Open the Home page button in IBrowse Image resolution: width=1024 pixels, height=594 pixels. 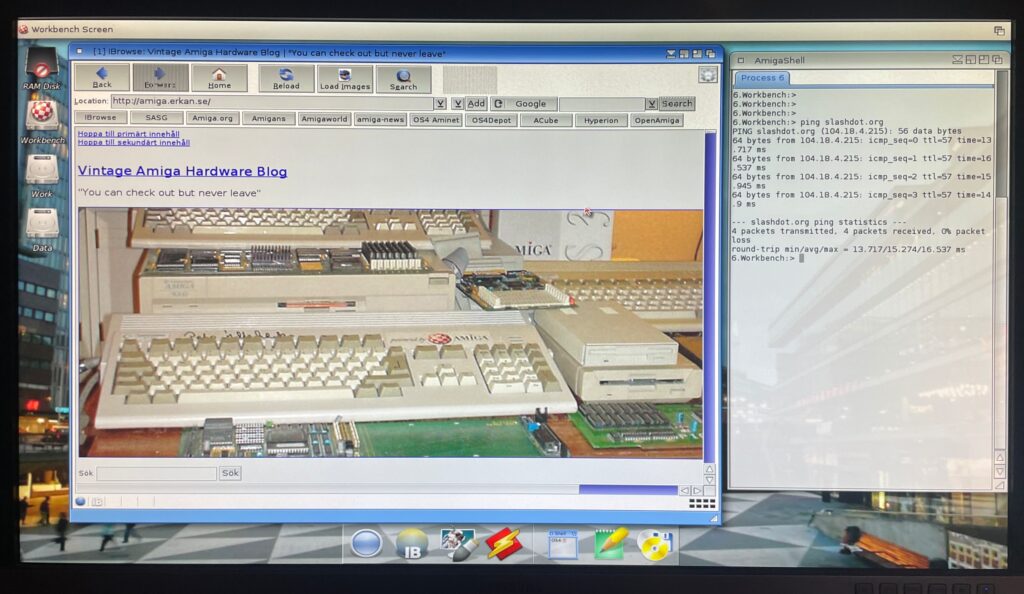(x=219, y=78)
